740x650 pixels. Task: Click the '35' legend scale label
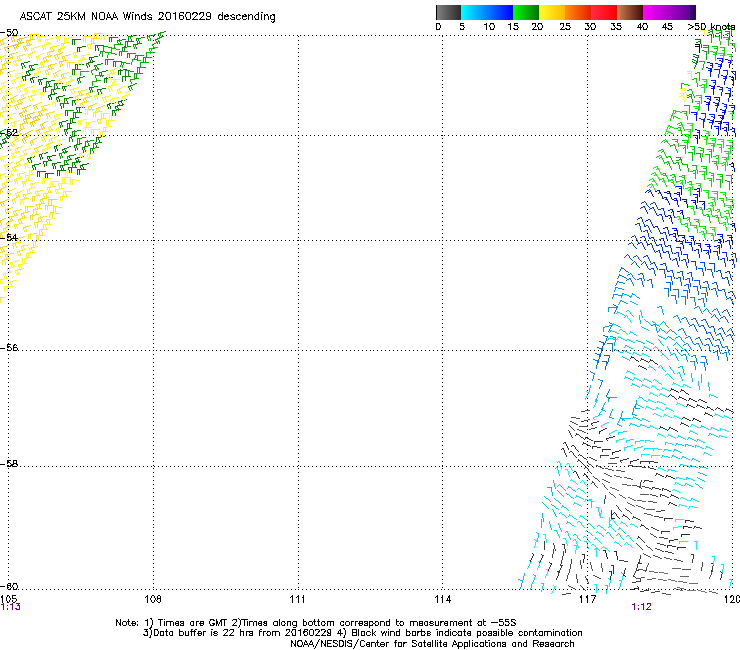(x=616, y=27)
